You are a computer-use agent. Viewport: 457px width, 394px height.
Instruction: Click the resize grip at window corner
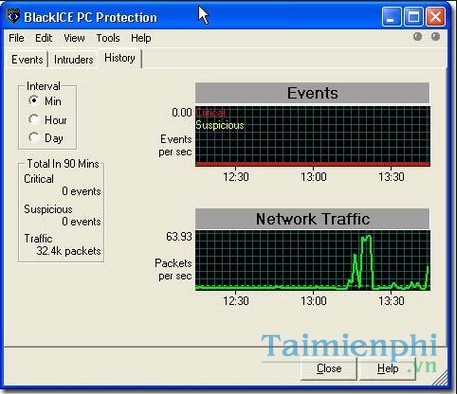pos(440,378)
